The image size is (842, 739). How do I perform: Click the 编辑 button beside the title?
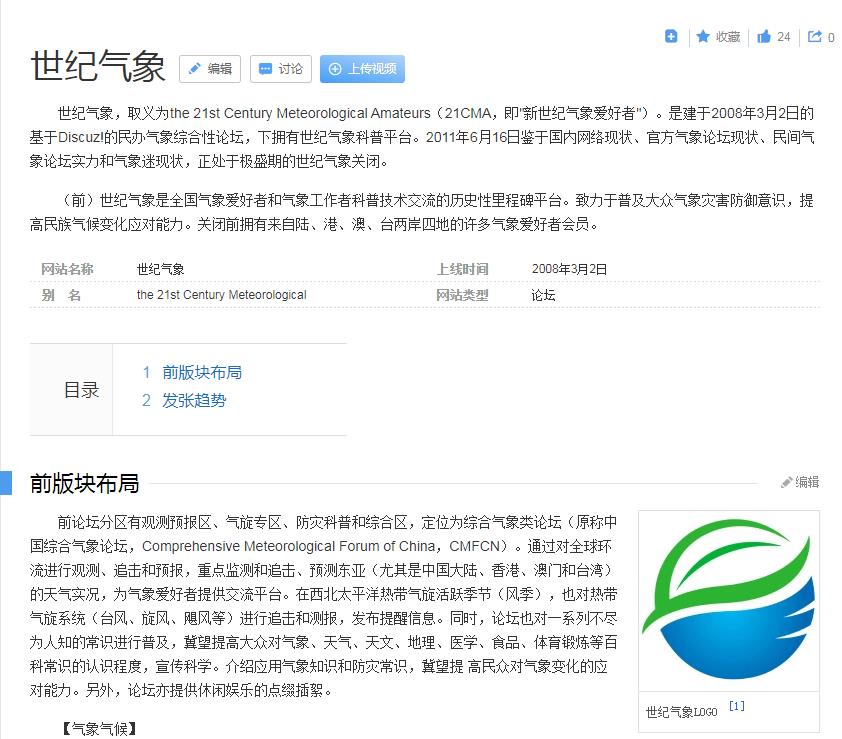pyautogui.click(x=210, y=69)
